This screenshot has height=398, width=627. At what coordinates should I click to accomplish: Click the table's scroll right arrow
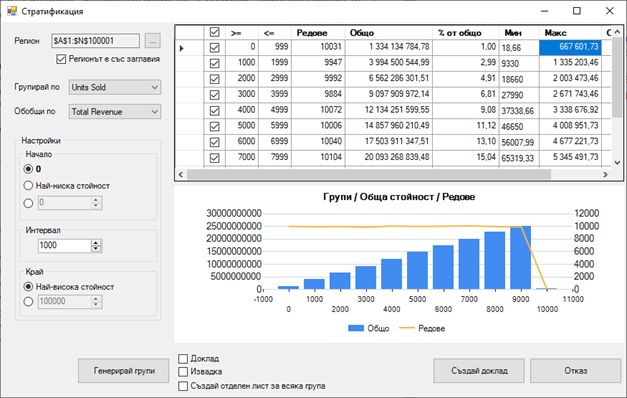(605, 174)
